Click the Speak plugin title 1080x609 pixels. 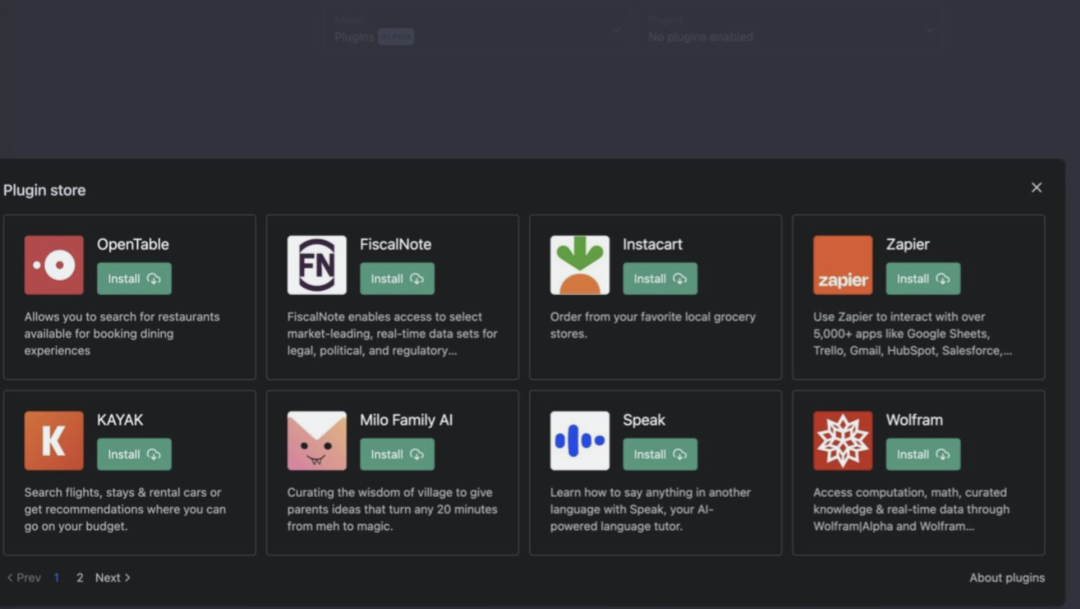(644, 420)
